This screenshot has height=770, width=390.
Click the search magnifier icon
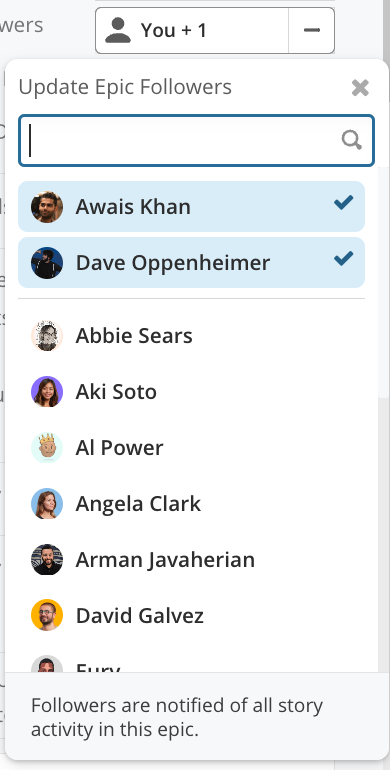pyautogui.click(x=352, y=140)
